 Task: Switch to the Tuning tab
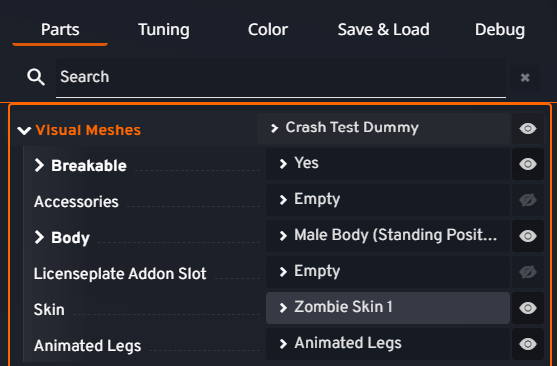click(164, 30)
